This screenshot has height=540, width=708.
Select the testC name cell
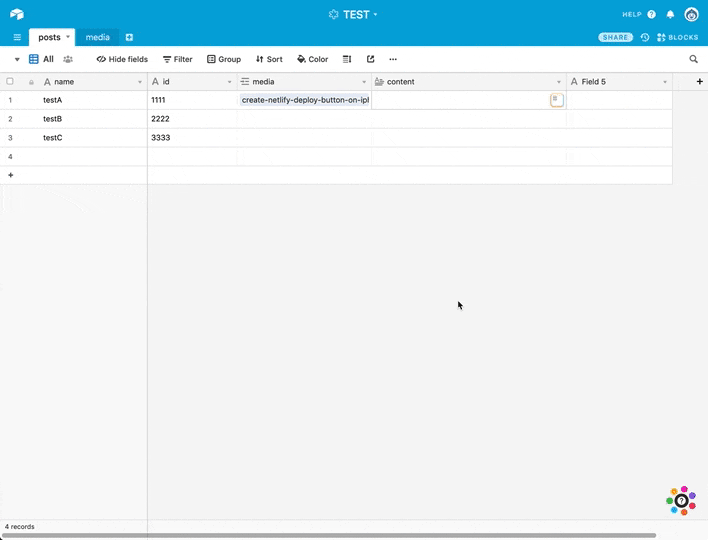click(x=93, y=138)
